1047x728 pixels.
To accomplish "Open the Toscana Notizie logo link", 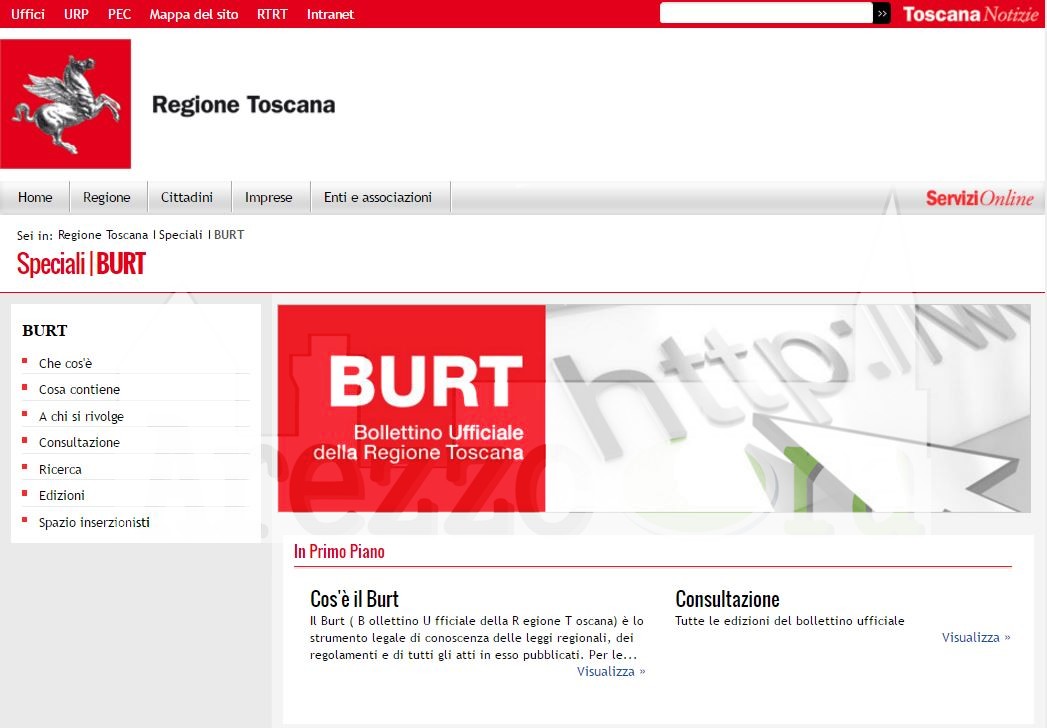I will point(970,14).
